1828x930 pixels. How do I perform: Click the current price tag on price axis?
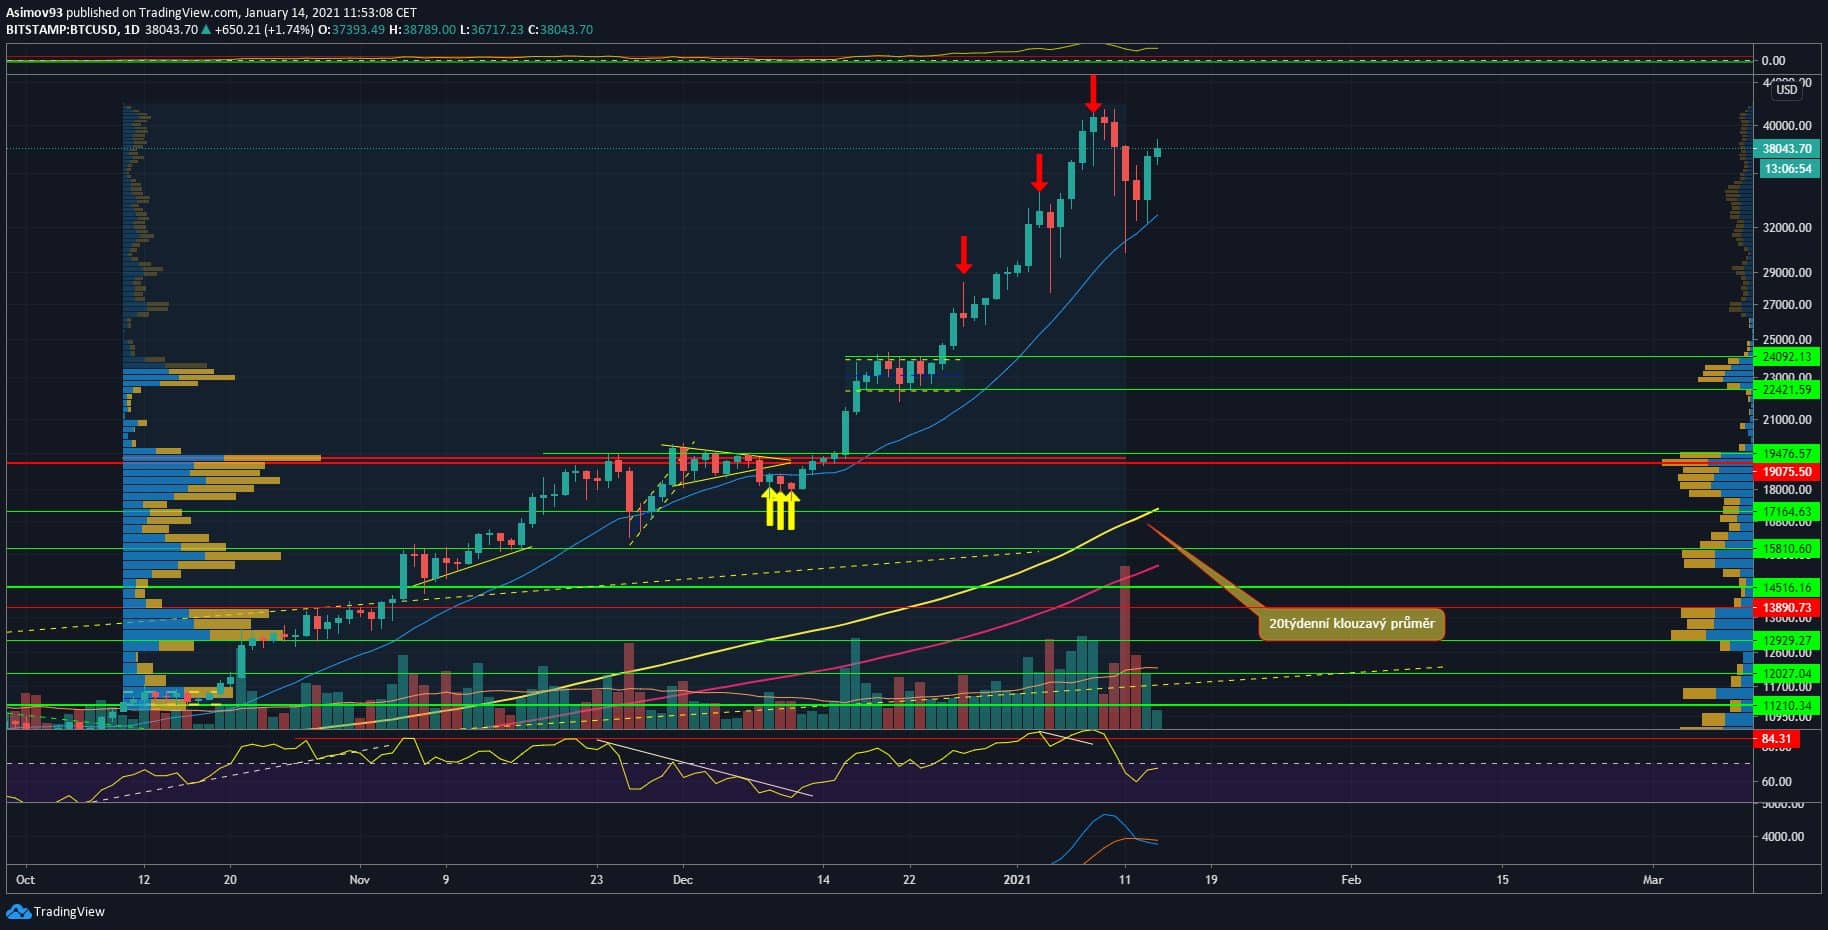pos(1787,149)
